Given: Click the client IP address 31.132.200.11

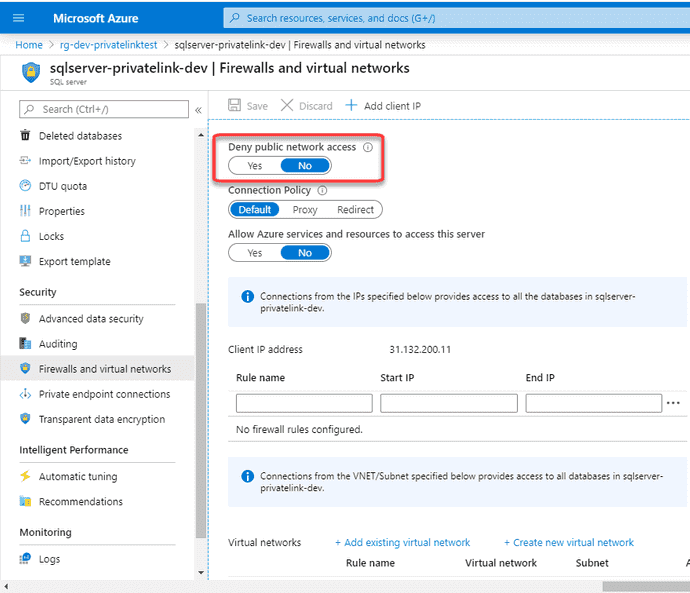Looking at the screenshot, I should click(x=420, y=349).
